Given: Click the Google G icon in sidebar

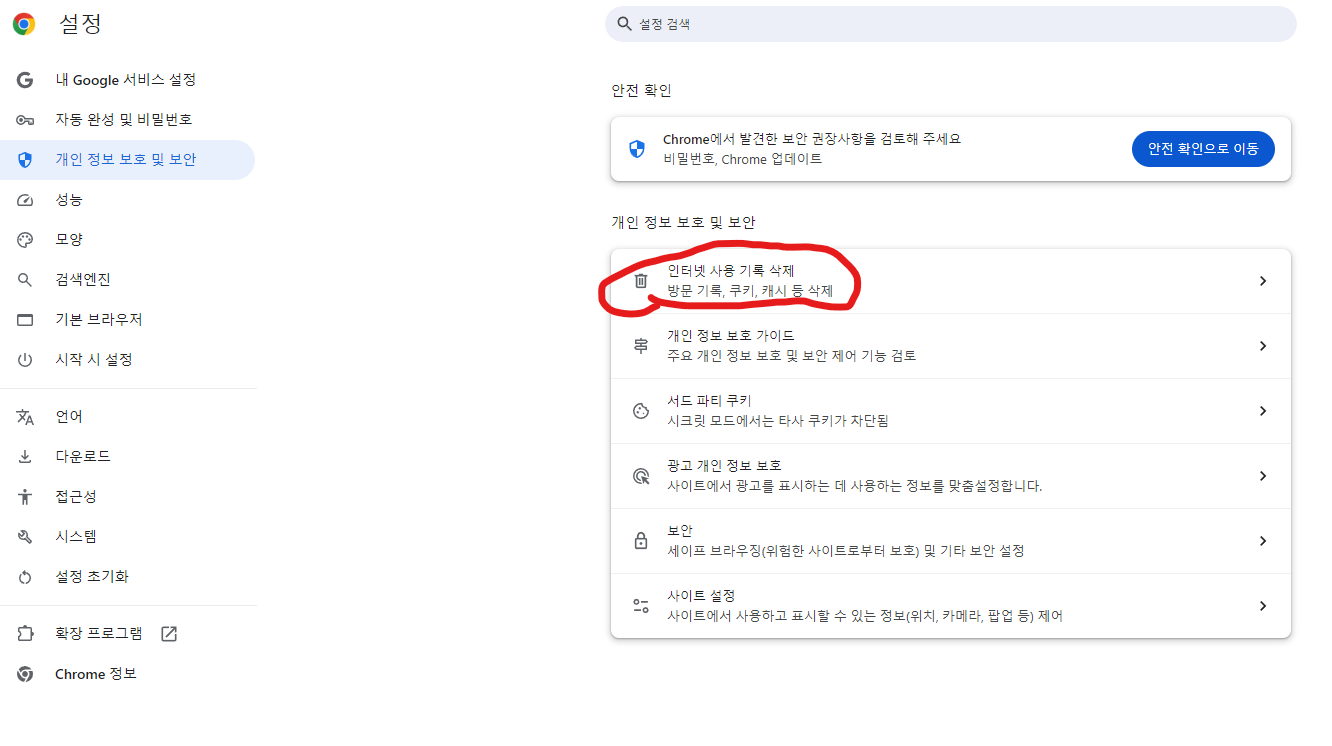Looking at the screenshot, I should pos(25,80).
